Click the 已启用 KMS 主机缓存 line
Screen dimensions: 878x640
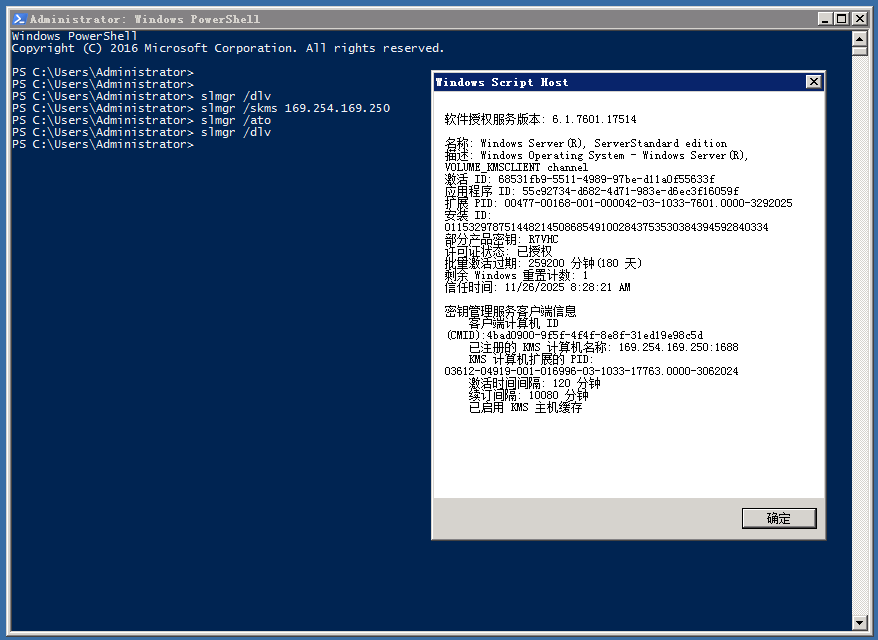point(525,408)
